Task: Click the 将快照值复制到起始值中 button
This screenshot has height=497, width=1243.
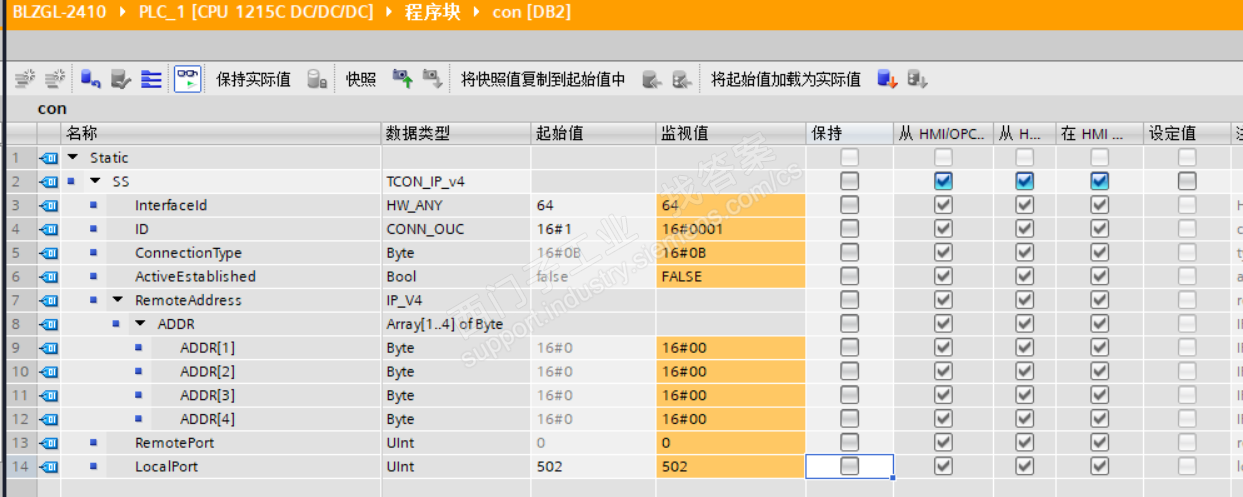Action: coord(543,80)
